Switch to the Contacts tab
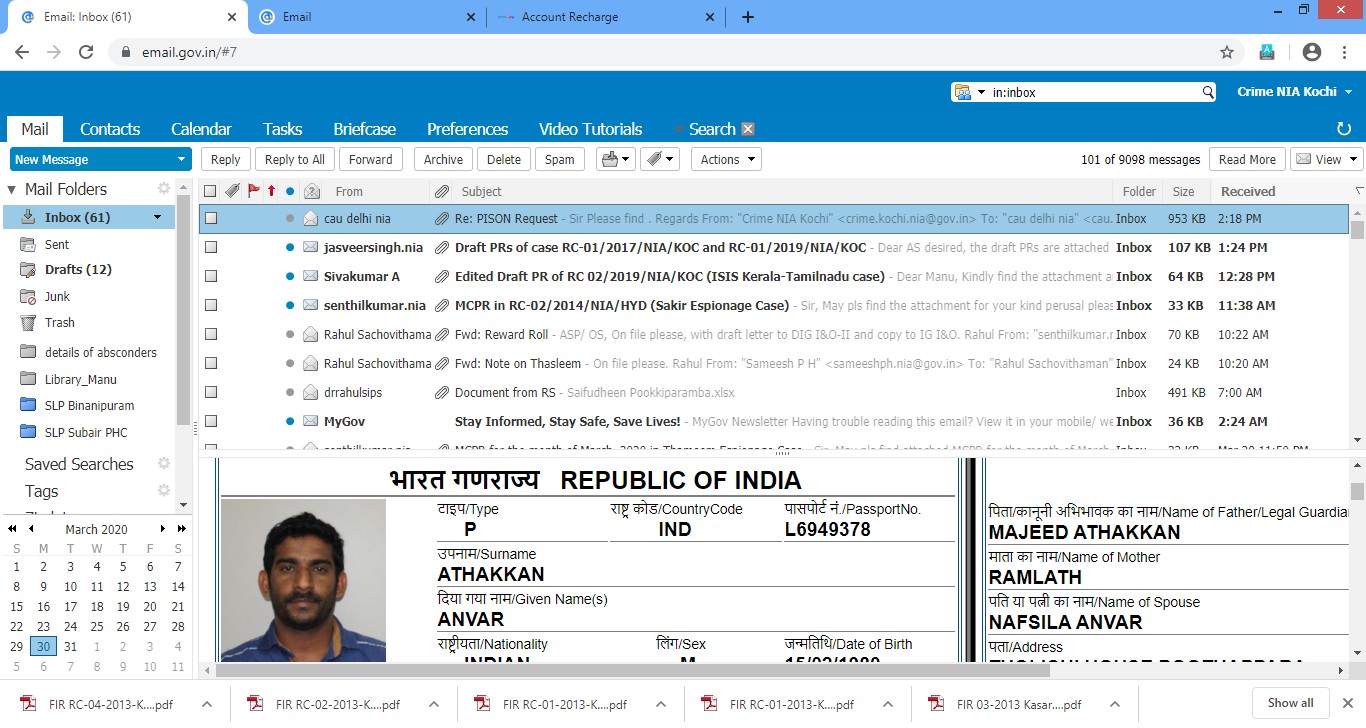 (x=110, y=129)
